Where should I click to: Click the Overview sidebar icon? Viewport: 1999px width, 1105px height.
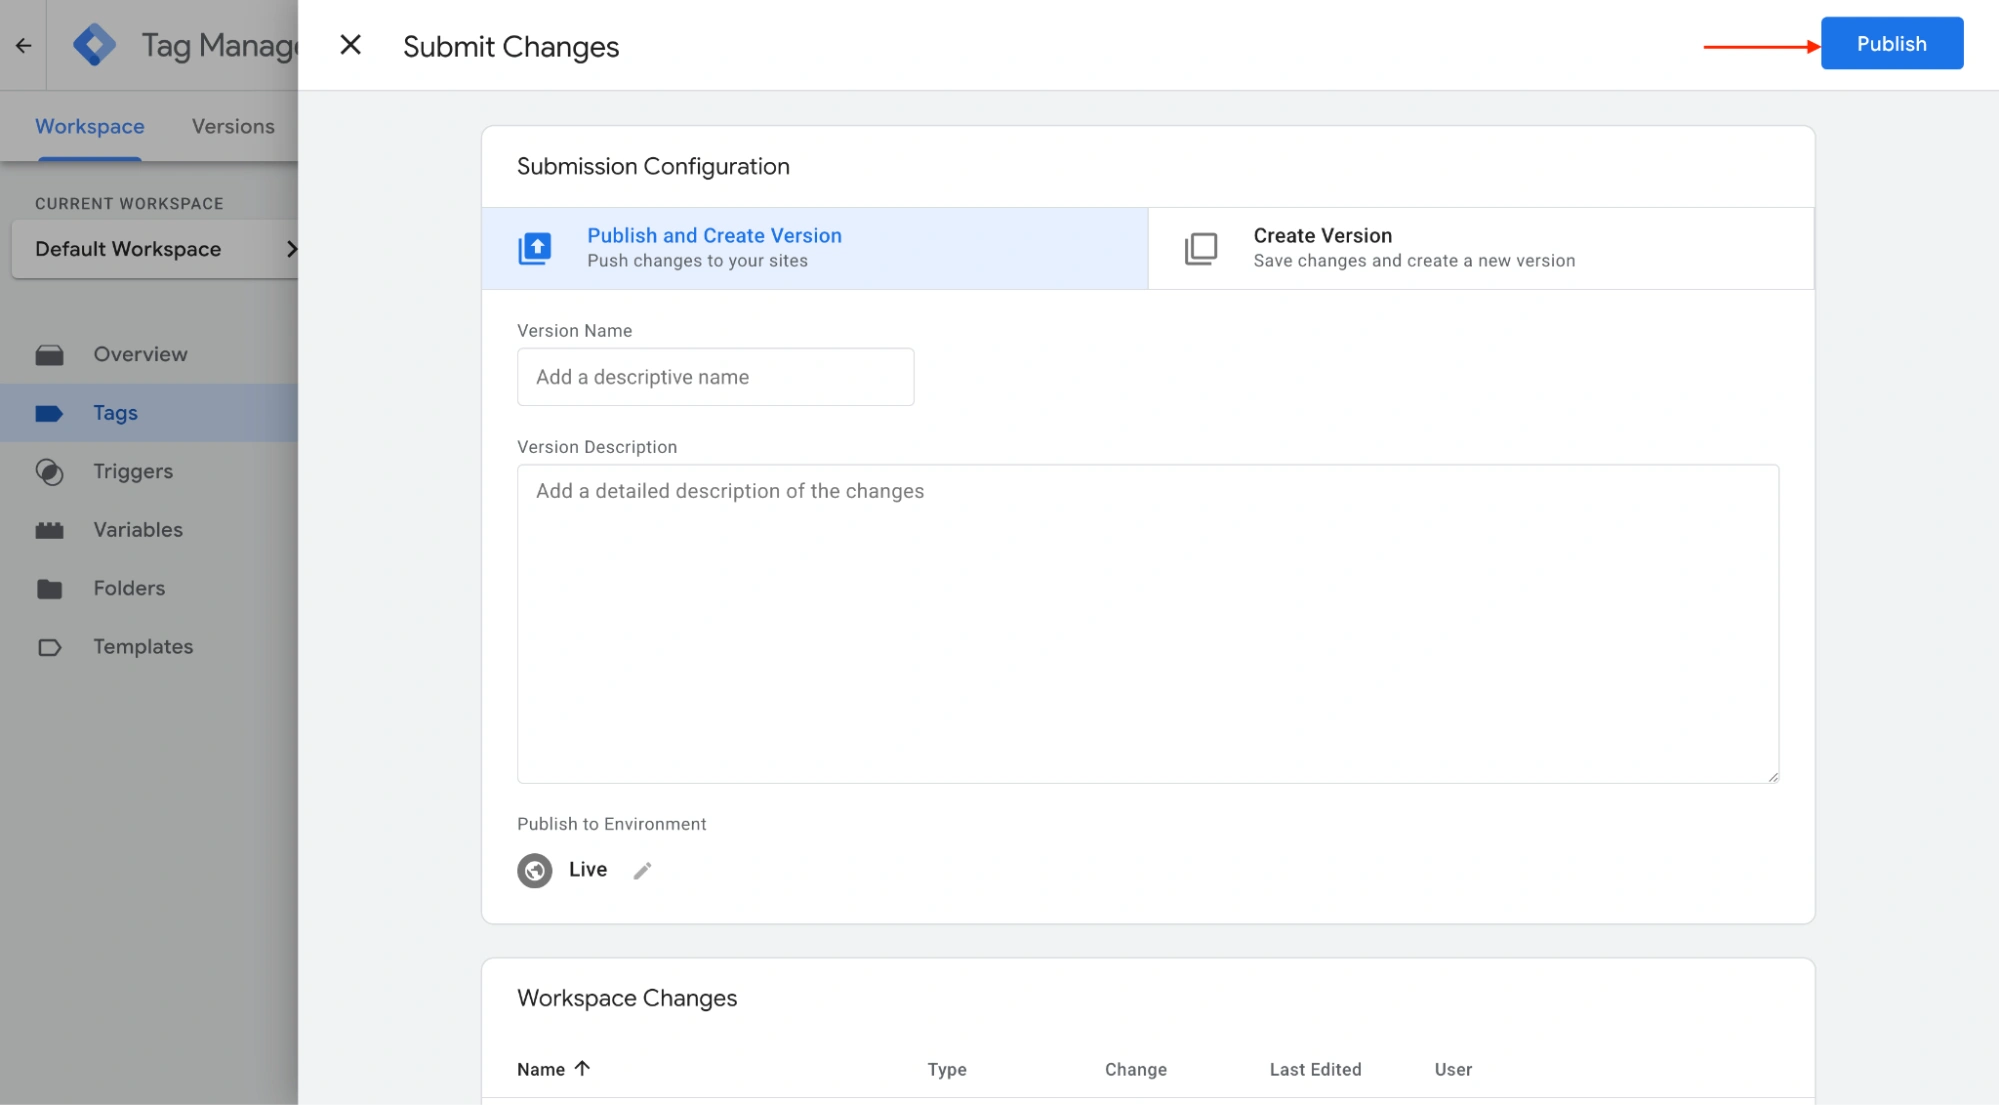tap(49, 355)
